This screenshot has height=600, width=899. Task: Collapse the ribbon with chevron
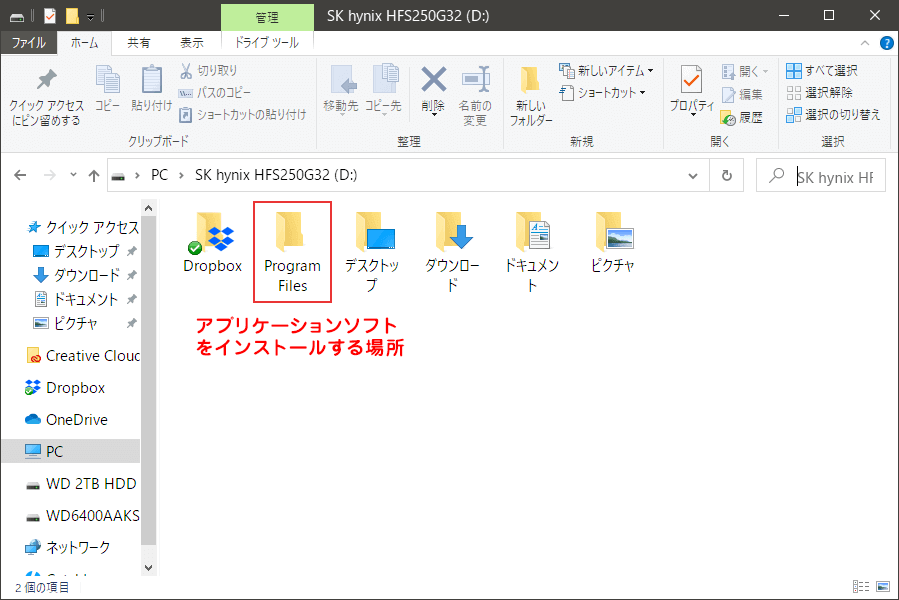pyautogui.click(x=865, y=43)
